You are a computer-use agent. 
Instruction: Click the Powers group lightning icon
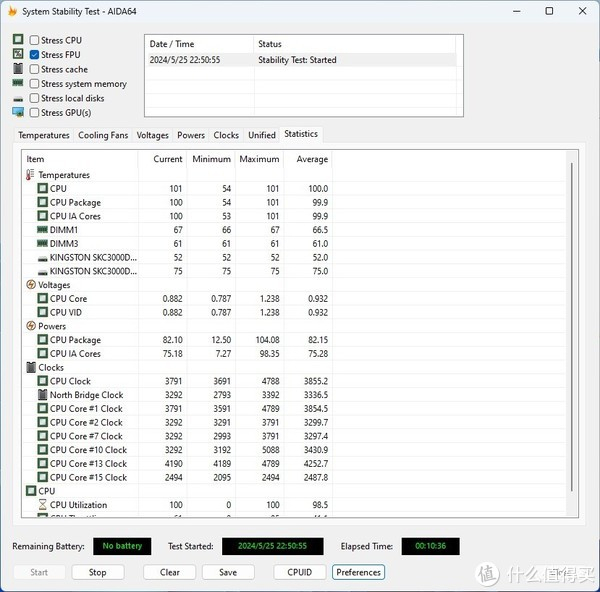coord(31,326)
